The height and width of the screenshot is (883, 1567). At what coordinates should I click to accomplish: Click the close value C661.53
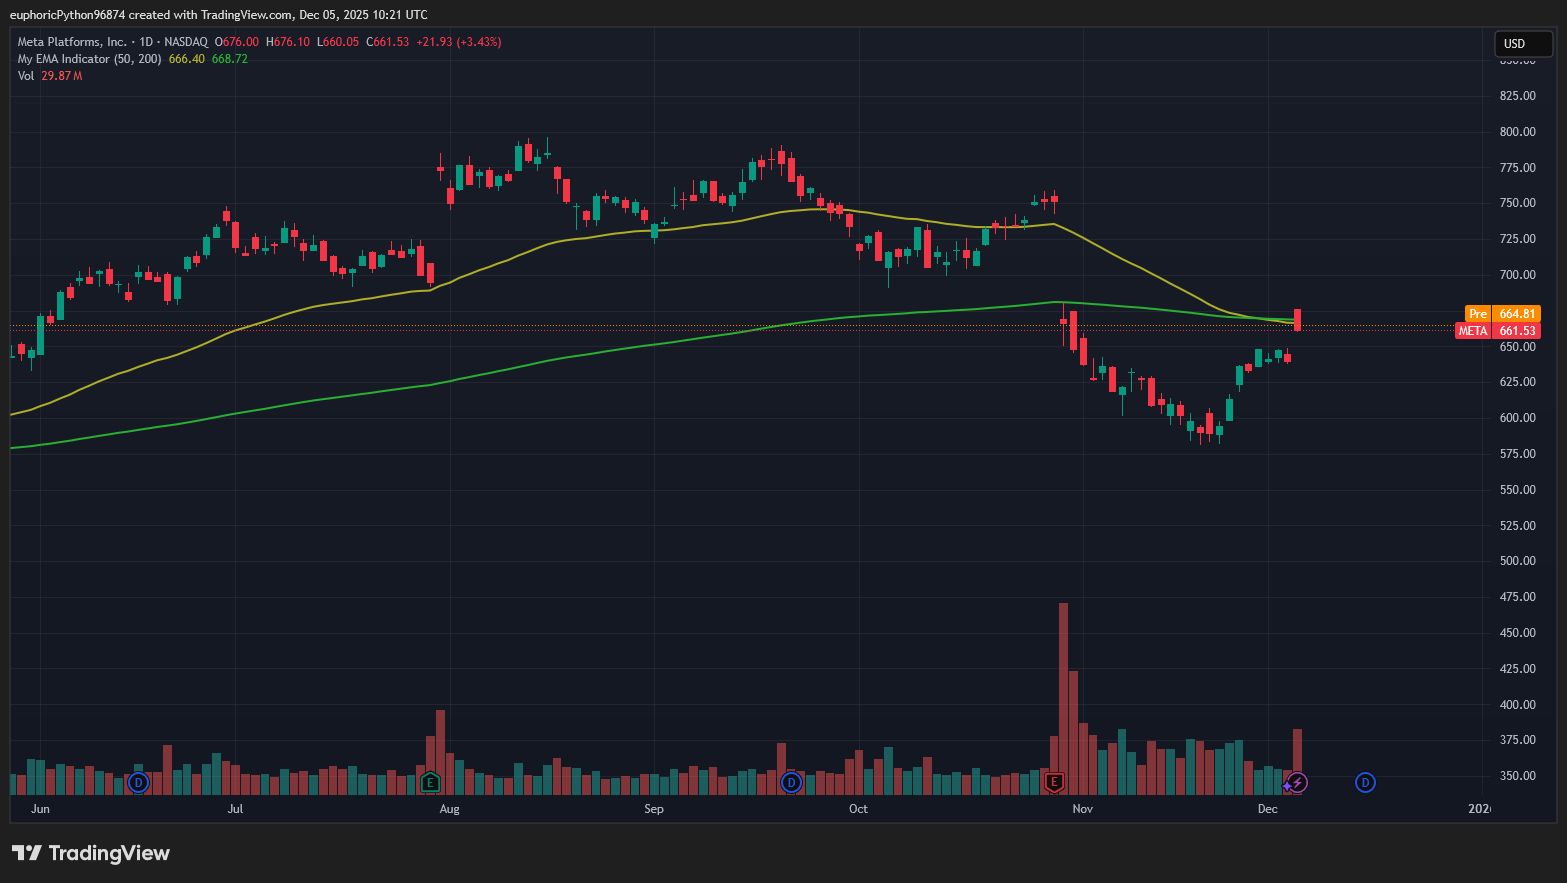tap(388, 42)
